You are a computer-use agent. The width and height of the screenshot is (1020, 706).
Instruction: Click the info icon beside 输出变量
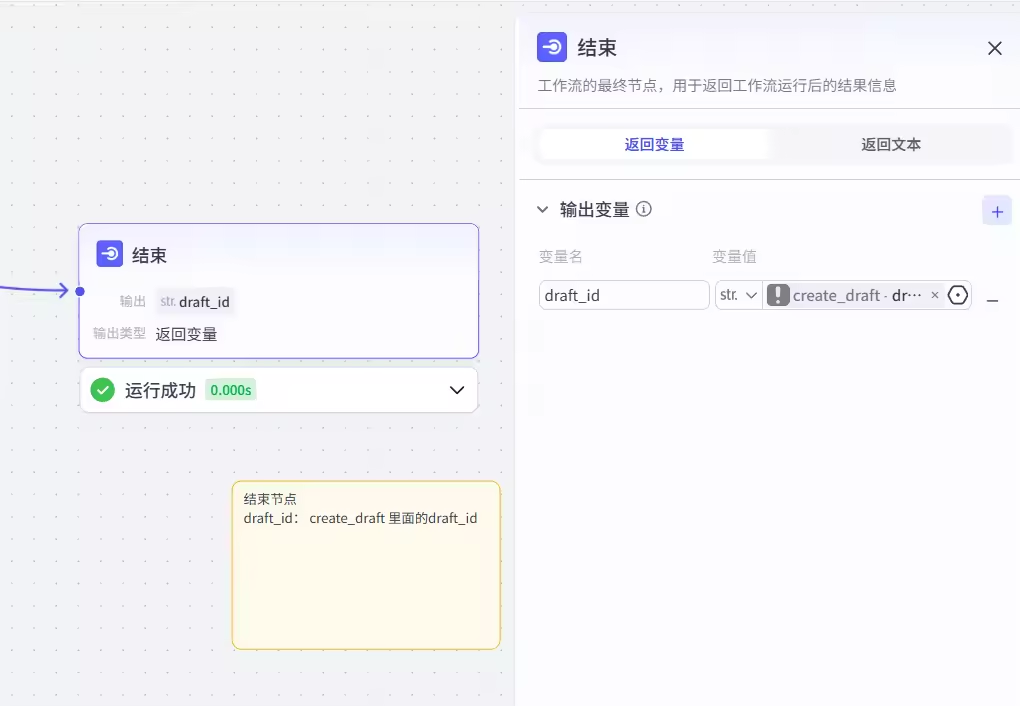(x=644, y=209)
